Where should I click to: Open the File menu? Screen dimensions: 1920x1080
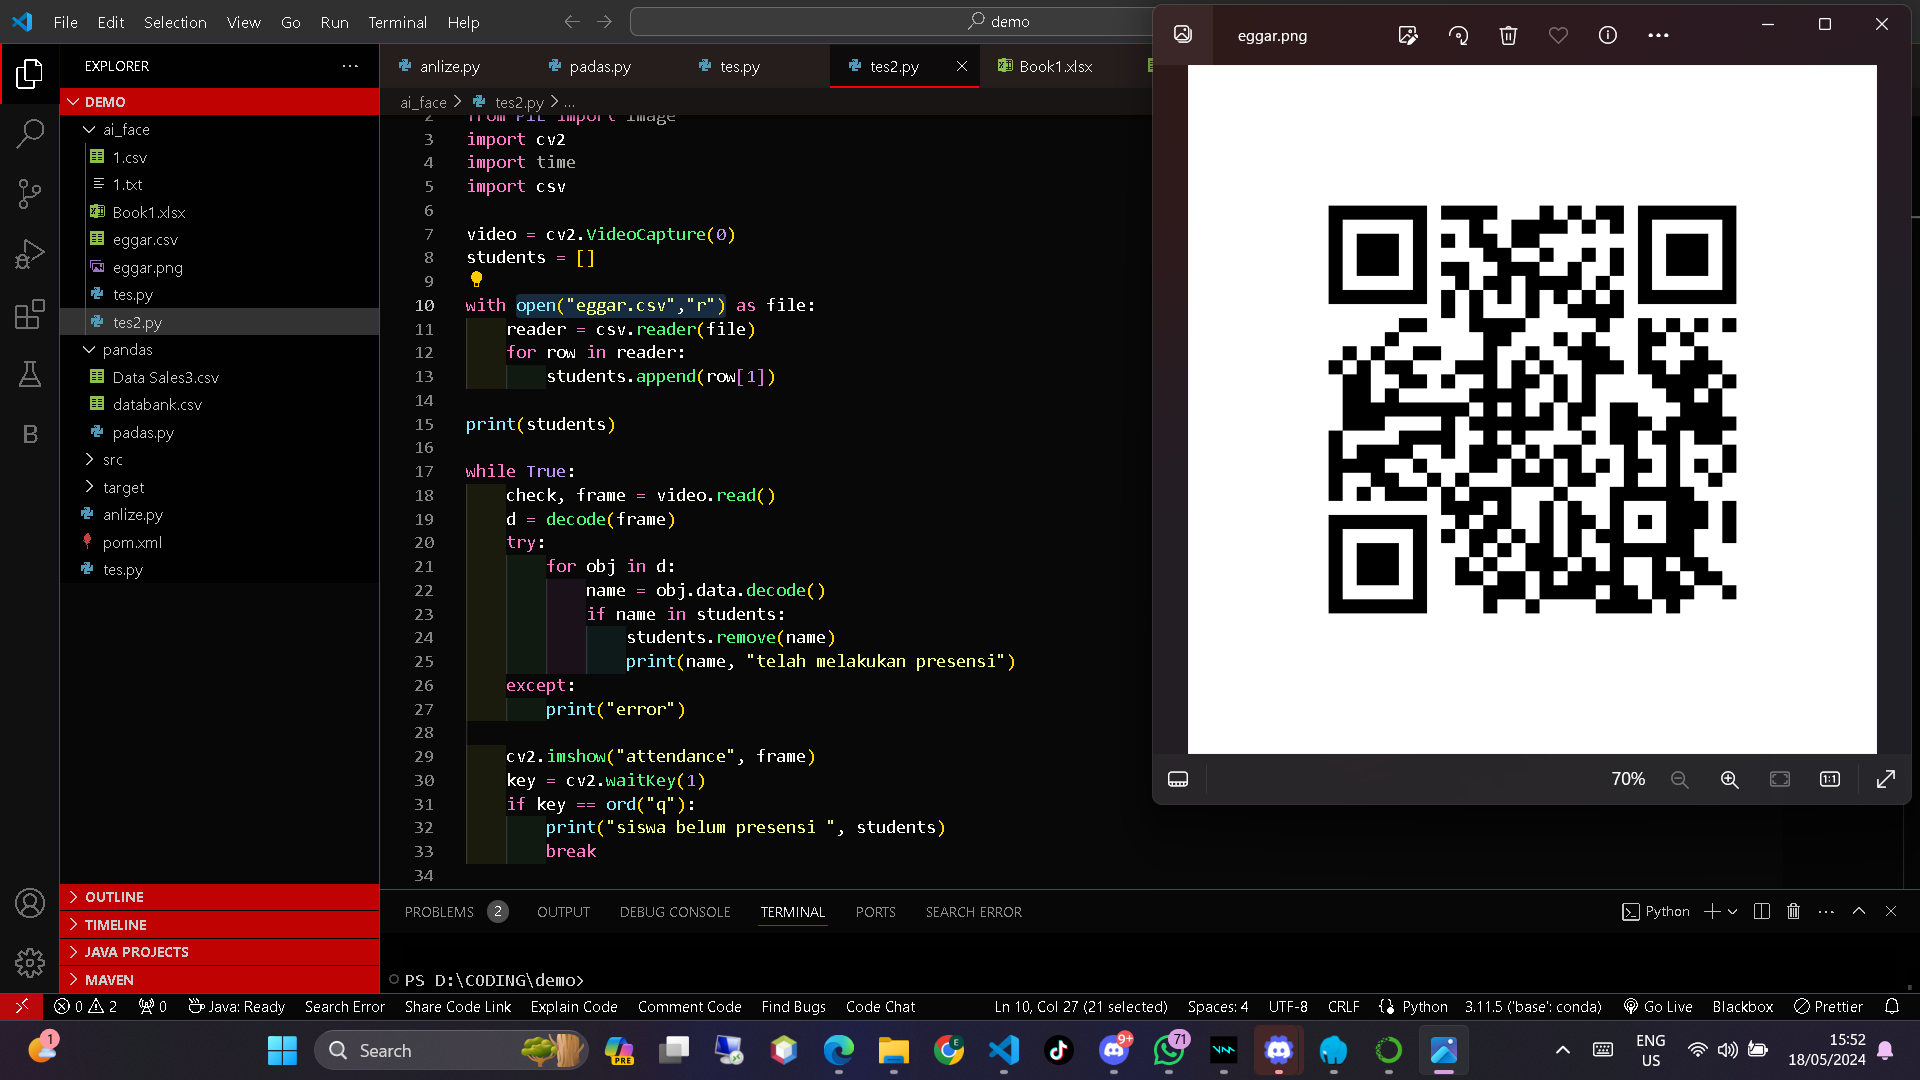66,22
